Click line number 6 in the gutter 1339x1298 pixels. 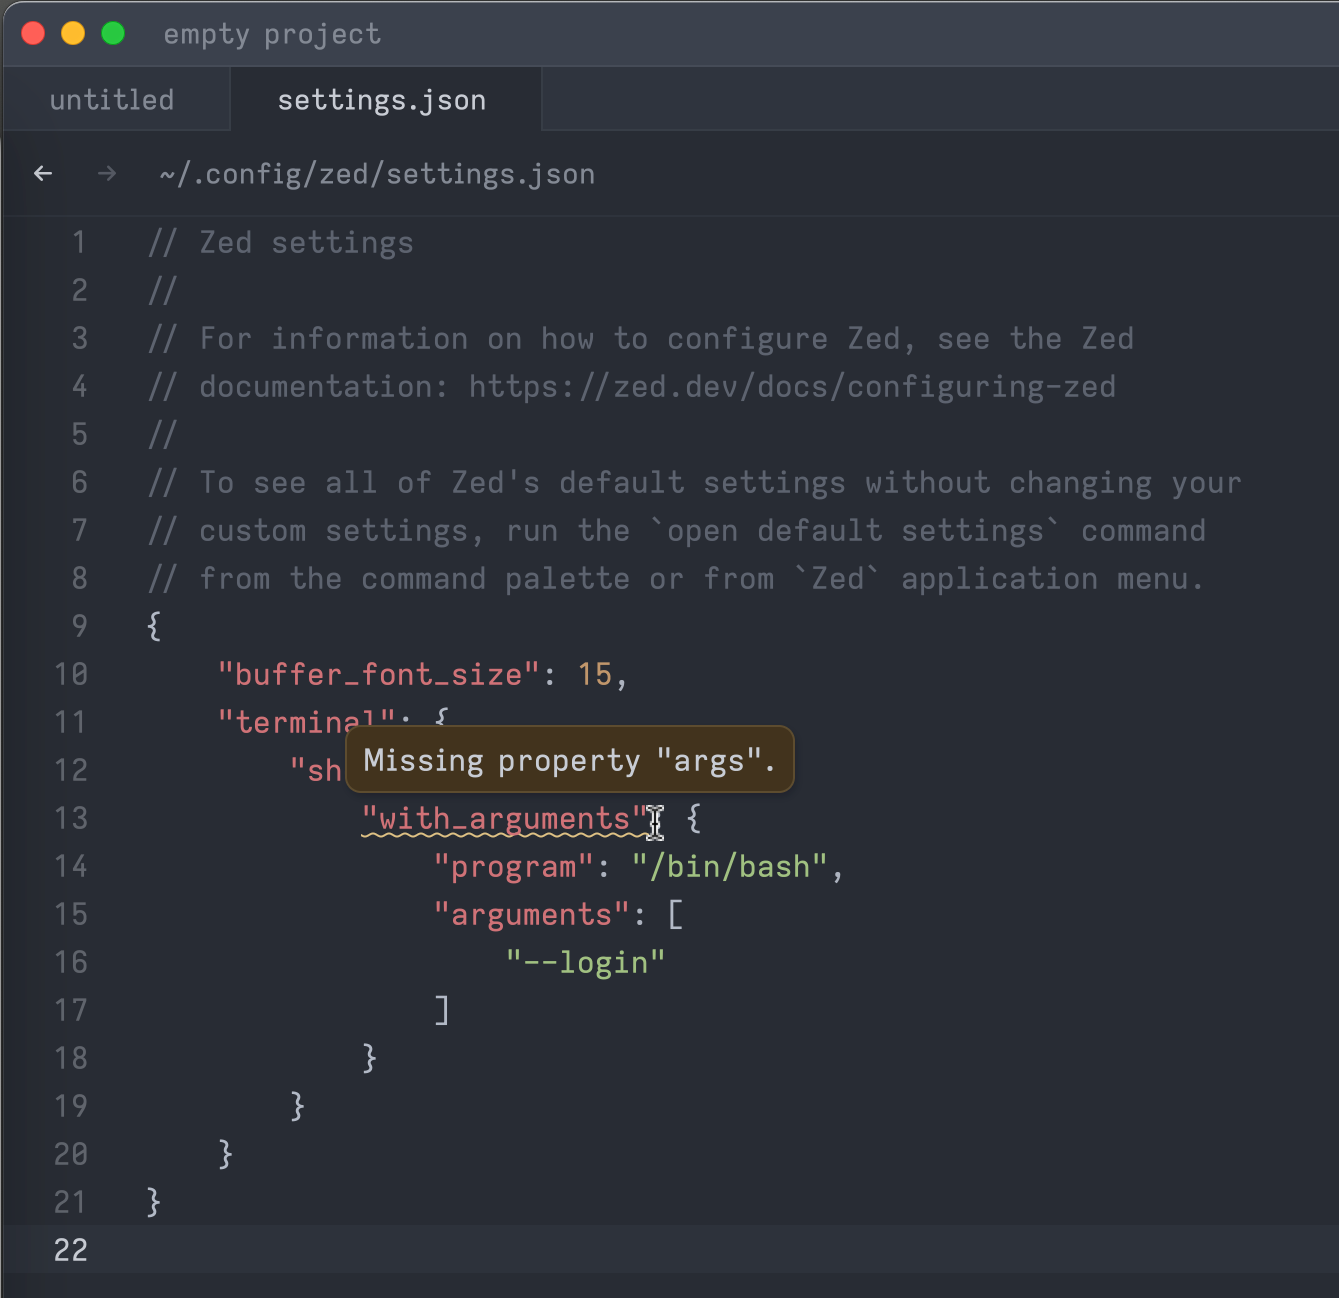(79, 483)
